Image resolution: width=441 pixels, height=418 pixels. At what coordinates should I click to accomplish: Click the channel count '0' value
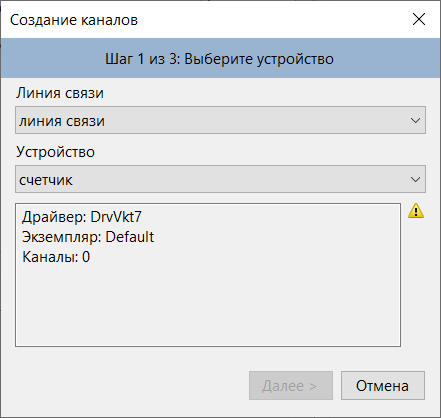tap(86, 257)
